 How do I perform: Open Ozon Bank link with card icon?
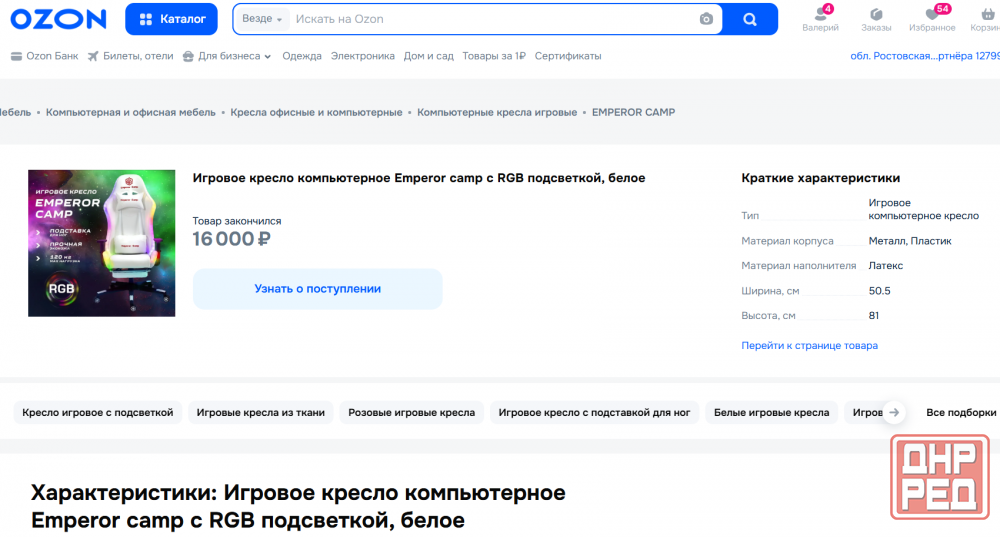point(44,56)
